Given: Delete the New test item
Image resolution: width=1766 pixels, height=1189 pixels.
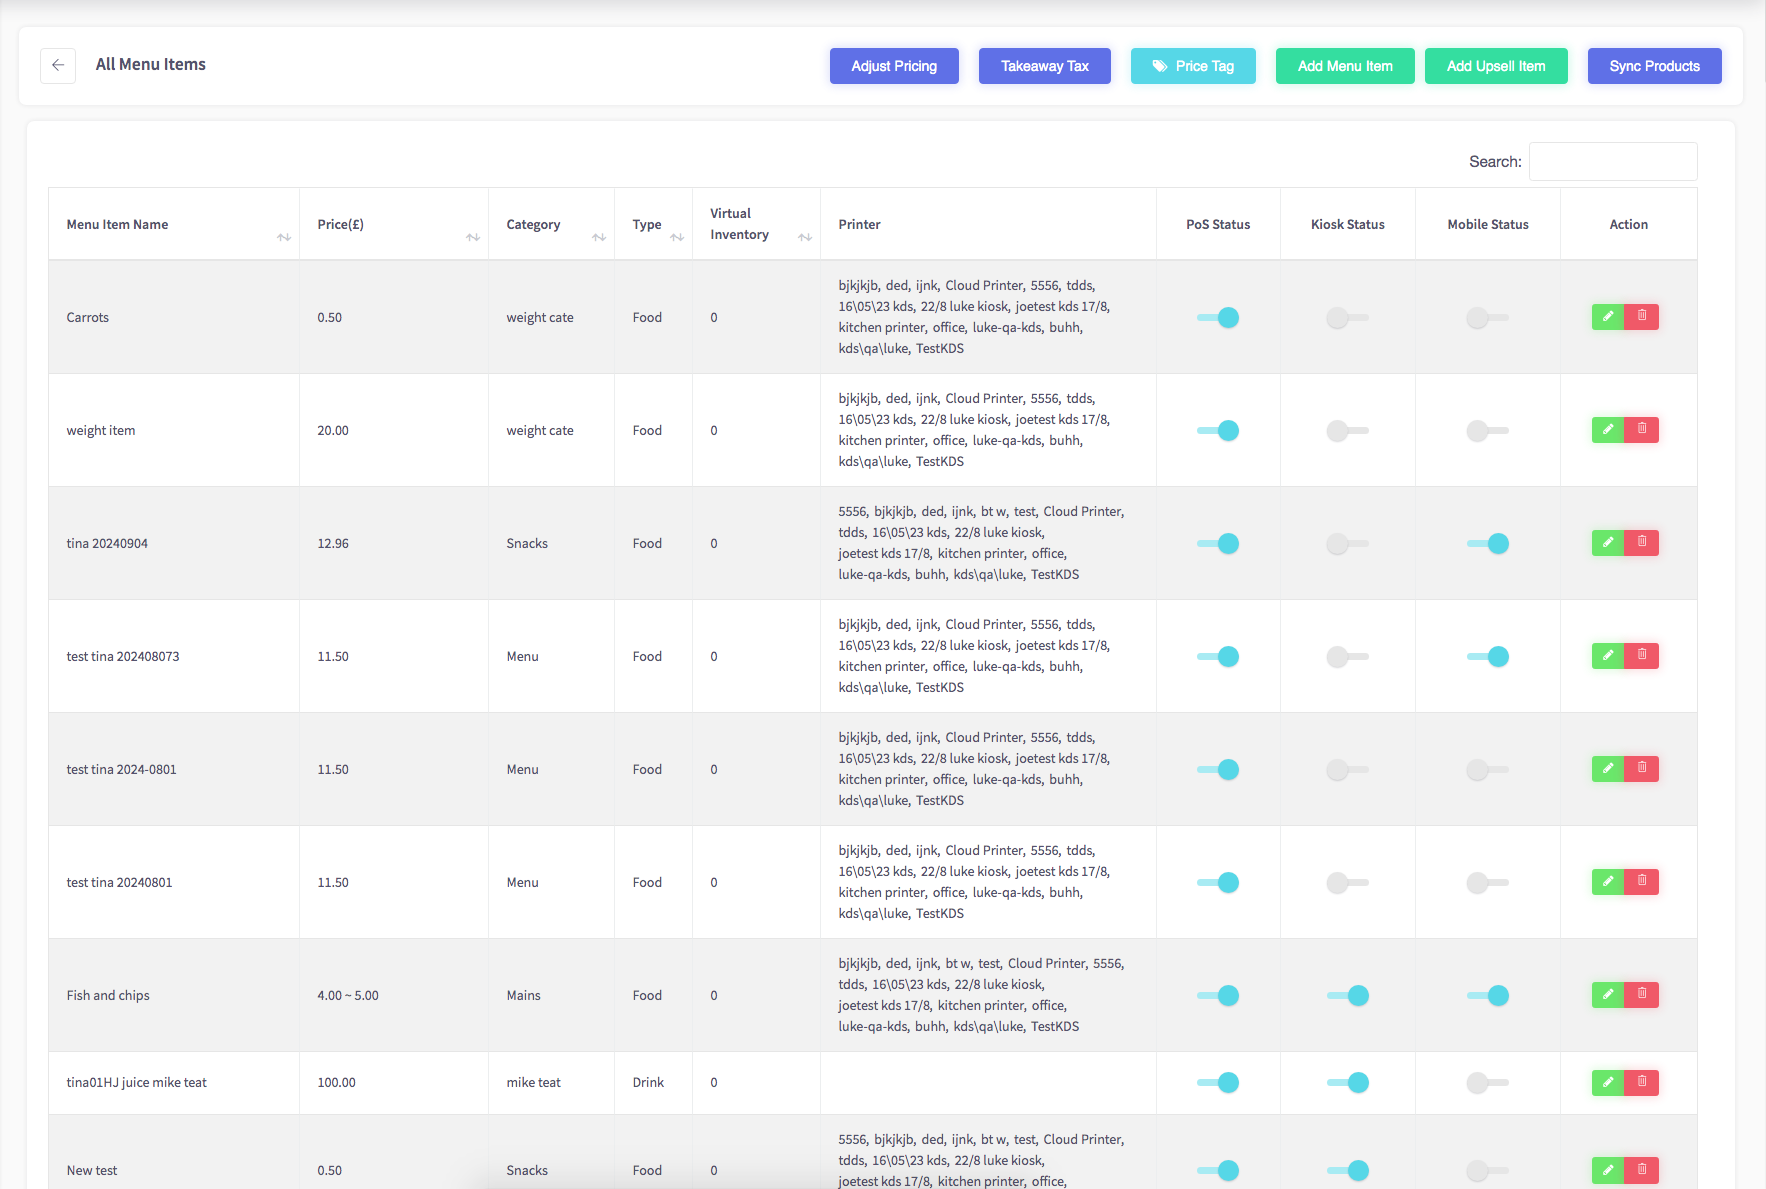Looking at the screenshot, I should pyautogui.click(x=1642, y=1170).
